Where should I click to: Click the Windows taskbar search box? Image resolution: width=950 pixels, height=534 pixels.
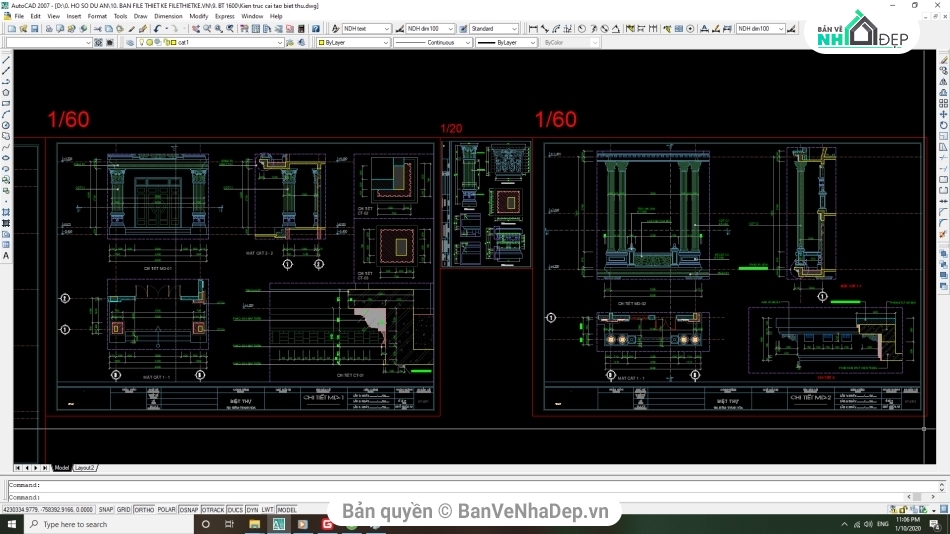[75, 524]
